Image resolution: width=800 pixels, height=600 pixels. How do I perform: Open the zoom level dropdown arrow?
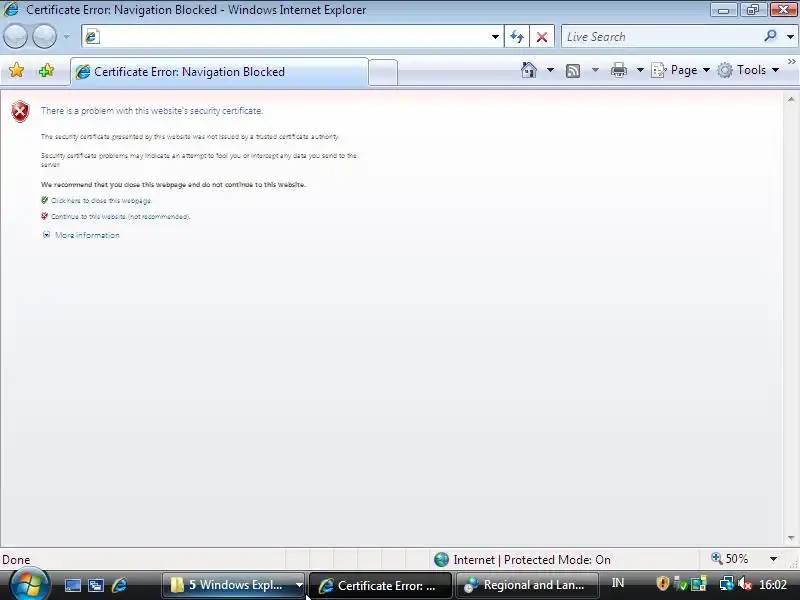[x=773, y=559]
